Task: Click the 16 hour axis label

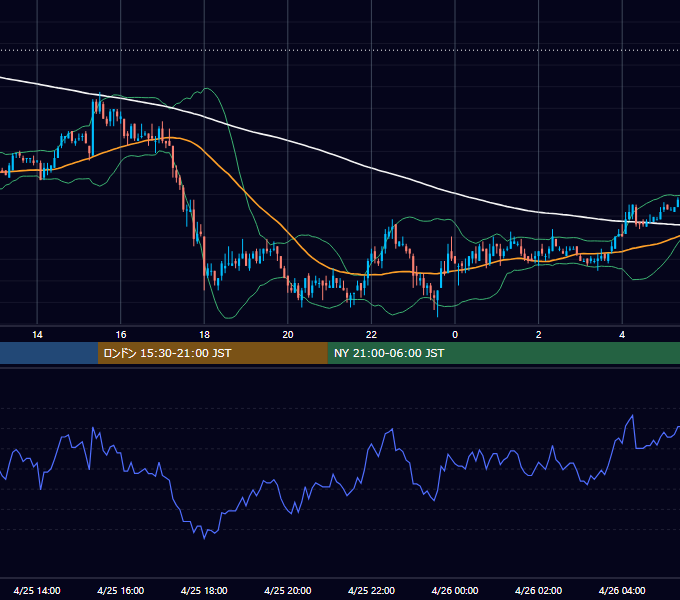Action: (x=121, y=335)
